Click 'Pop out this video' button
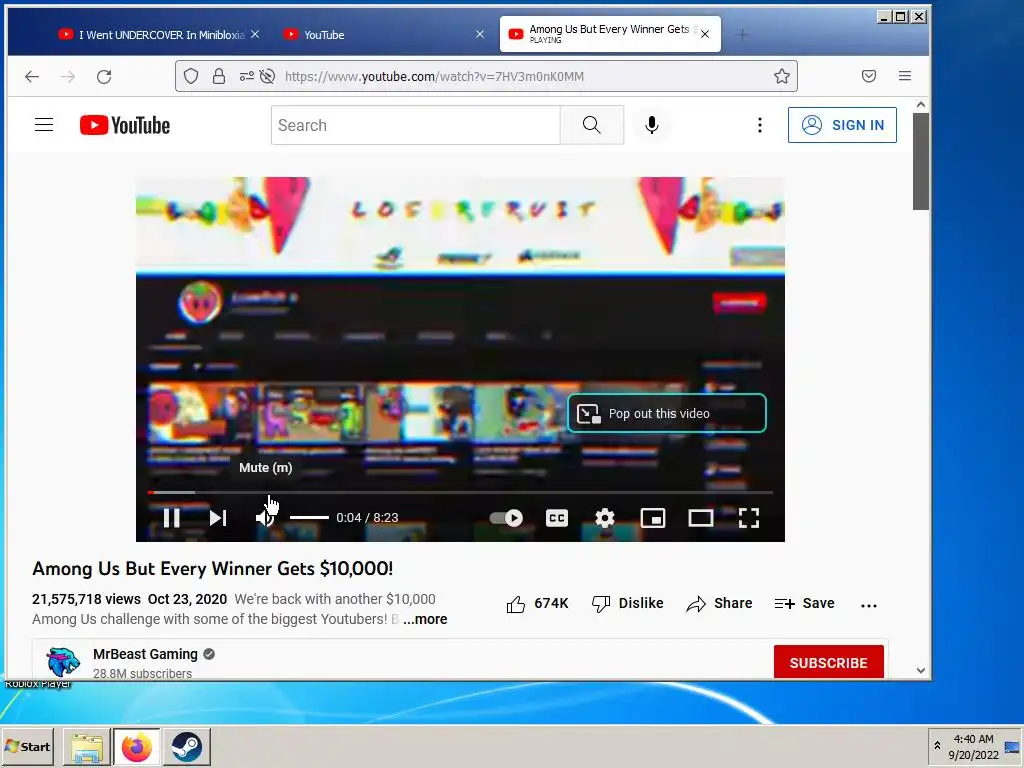The width and height of the screenshot is (1024, 768). tap(667, 413)
